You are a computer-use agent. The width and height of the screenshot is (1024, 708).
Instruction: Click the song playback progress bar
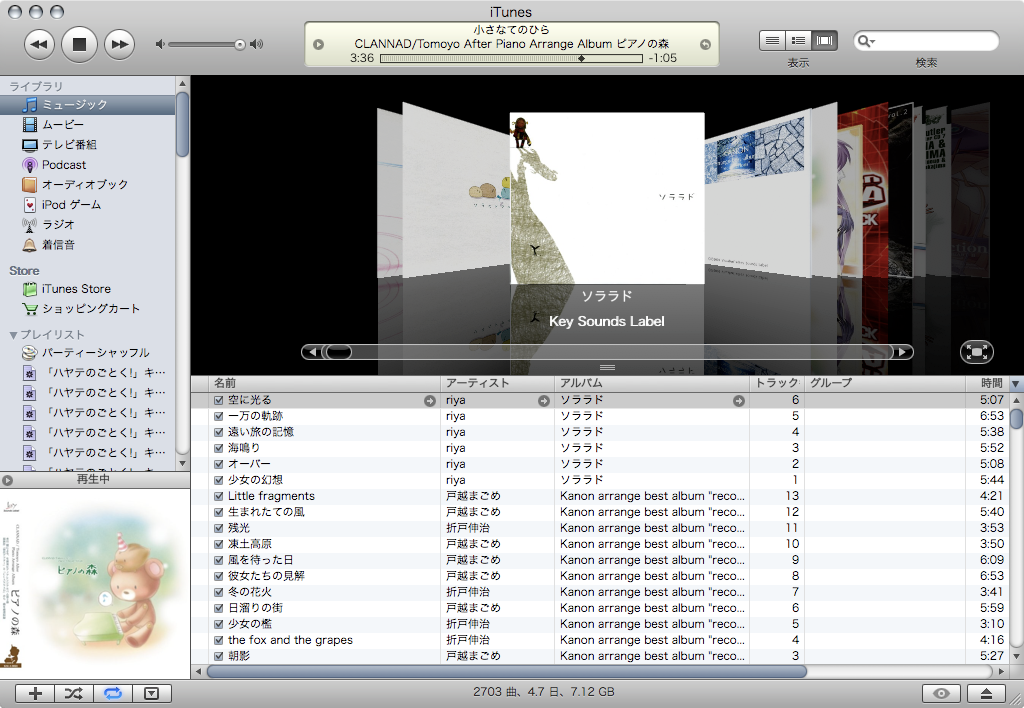click(x=511, y=58)
